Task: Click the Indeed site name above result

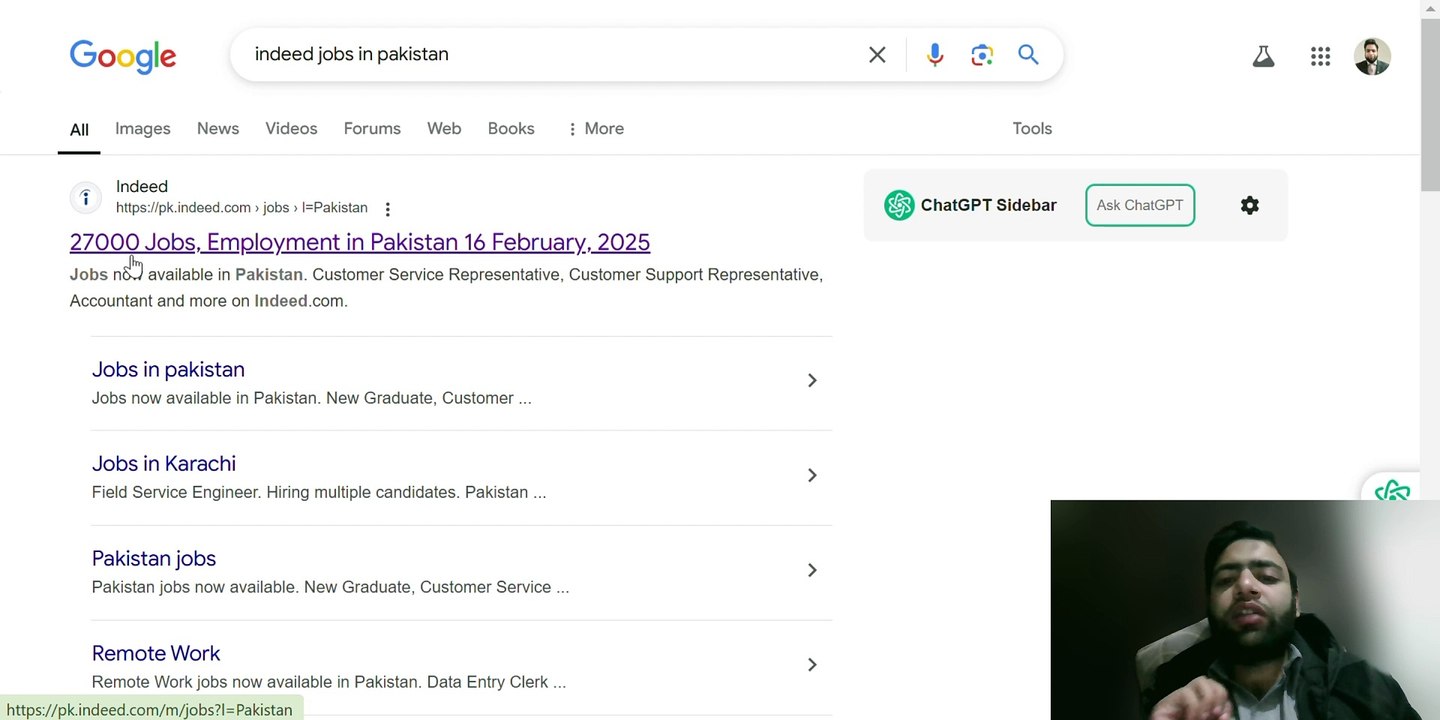Action: [142, 187]
